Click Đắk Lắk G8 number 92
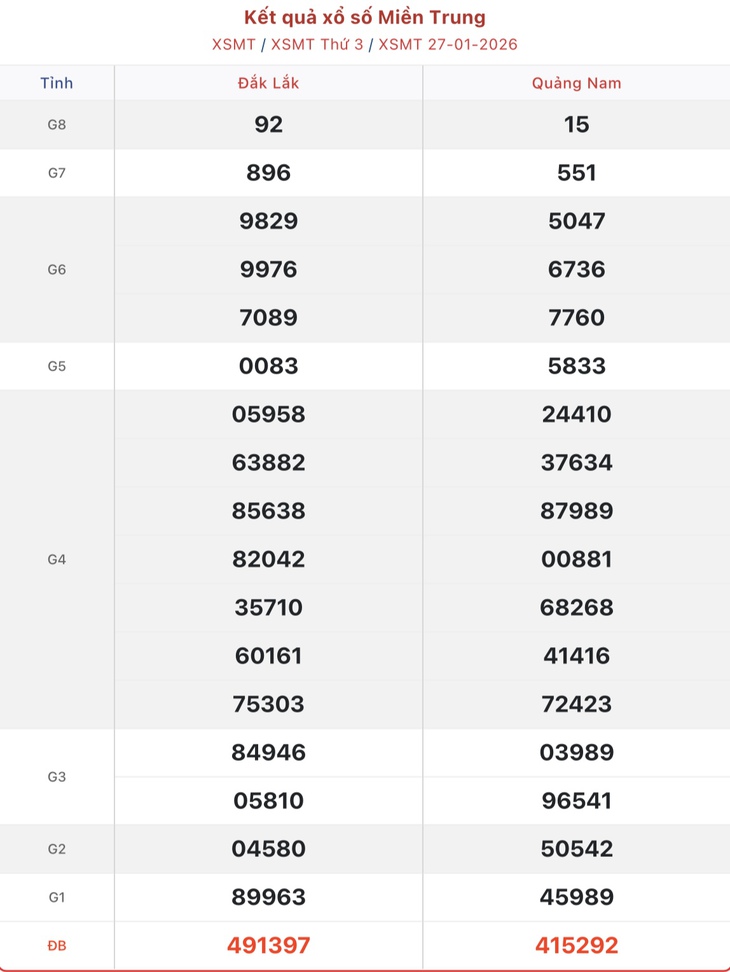This screenshot has width=730, height=972. point(268,125)
